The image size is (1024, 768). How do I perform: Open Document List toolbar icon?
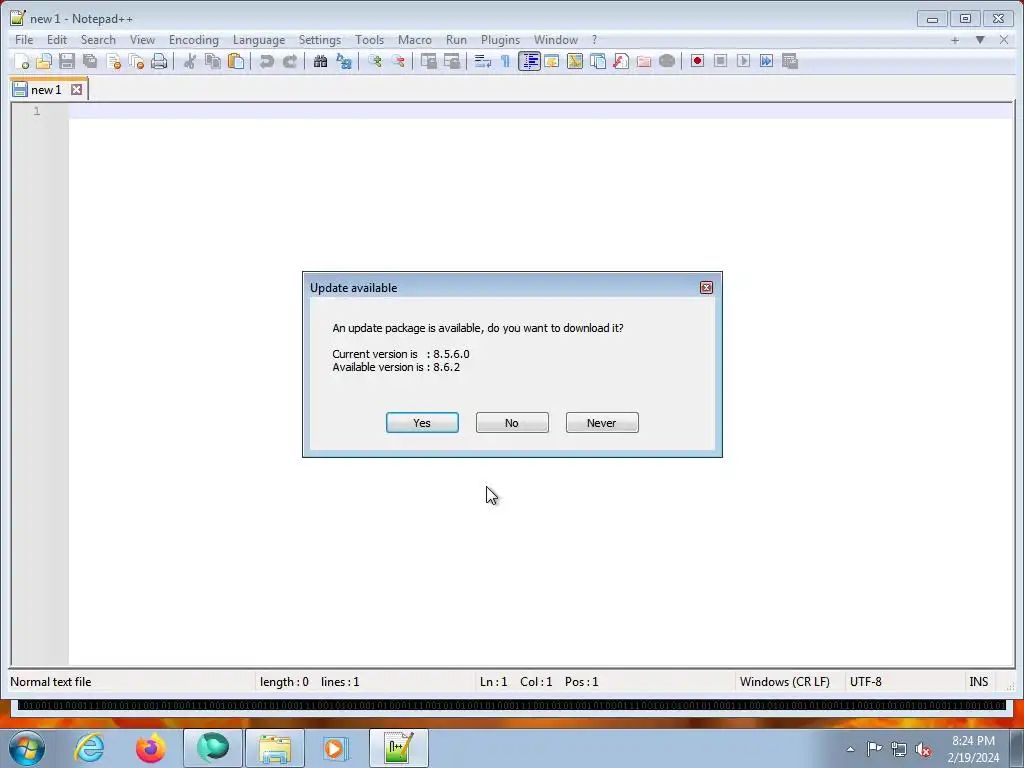click(598, 61)
